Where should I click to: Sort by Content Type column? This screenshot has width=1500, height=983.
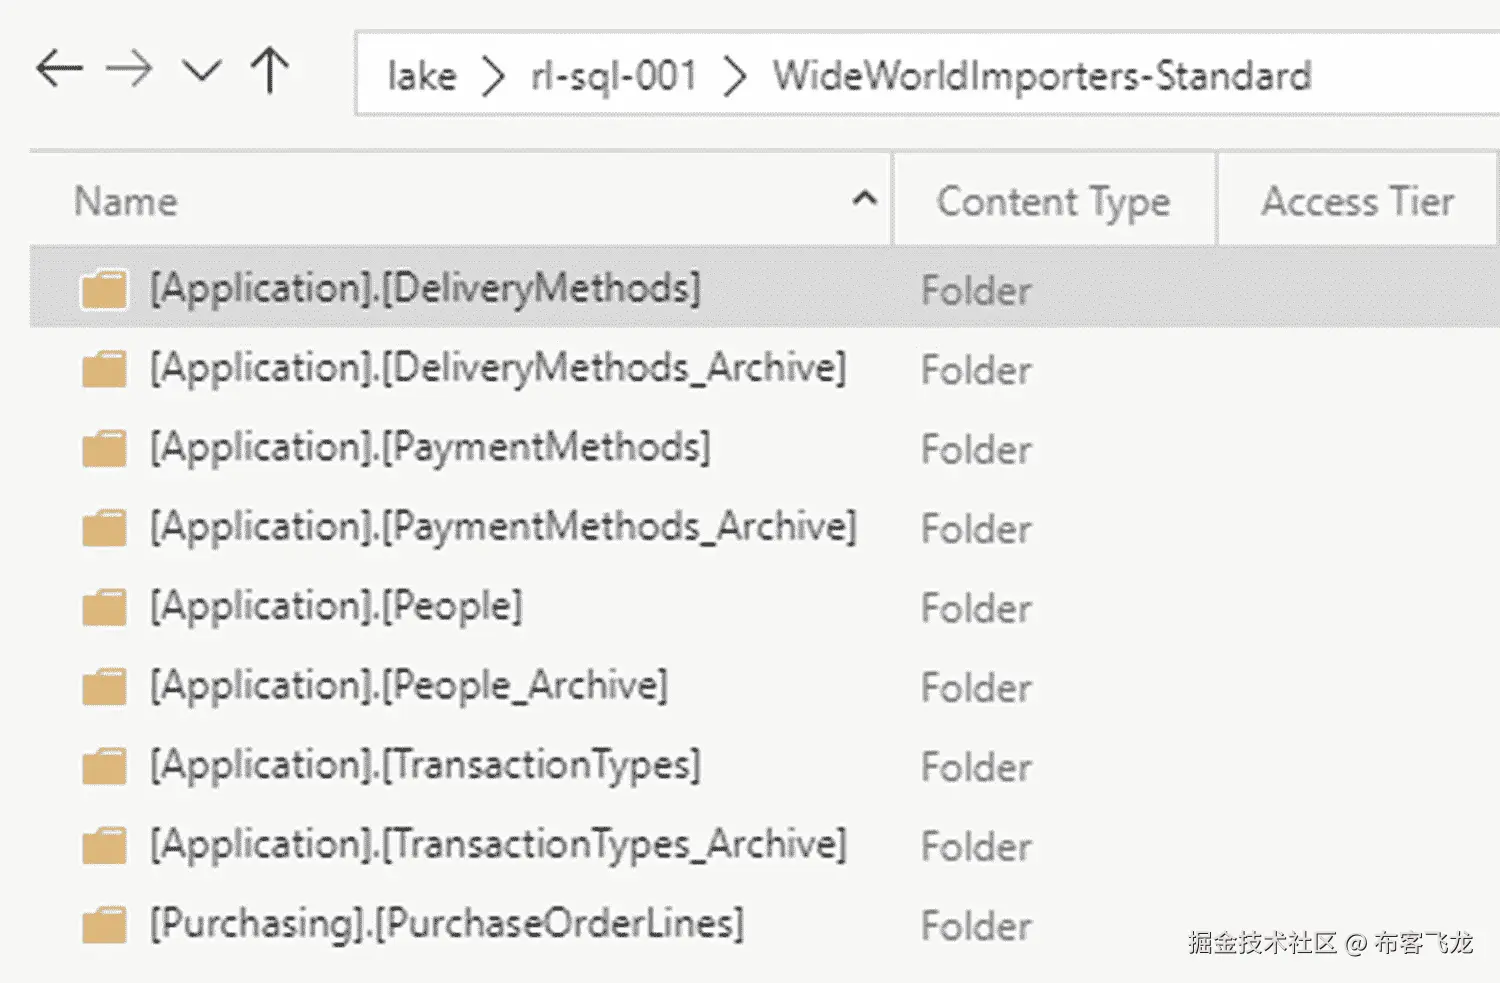point(1053,201)
